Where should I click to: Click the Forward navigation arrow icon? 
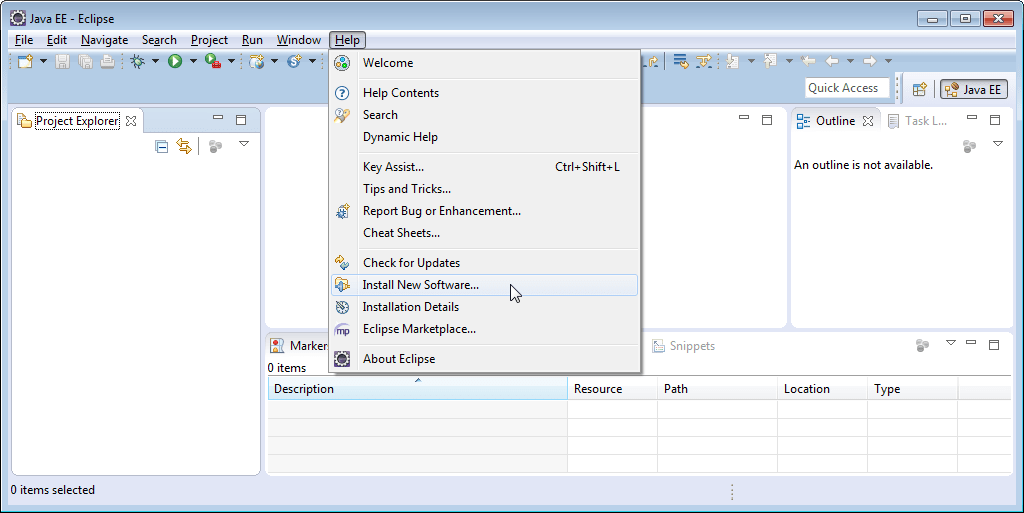click(870, 61)
